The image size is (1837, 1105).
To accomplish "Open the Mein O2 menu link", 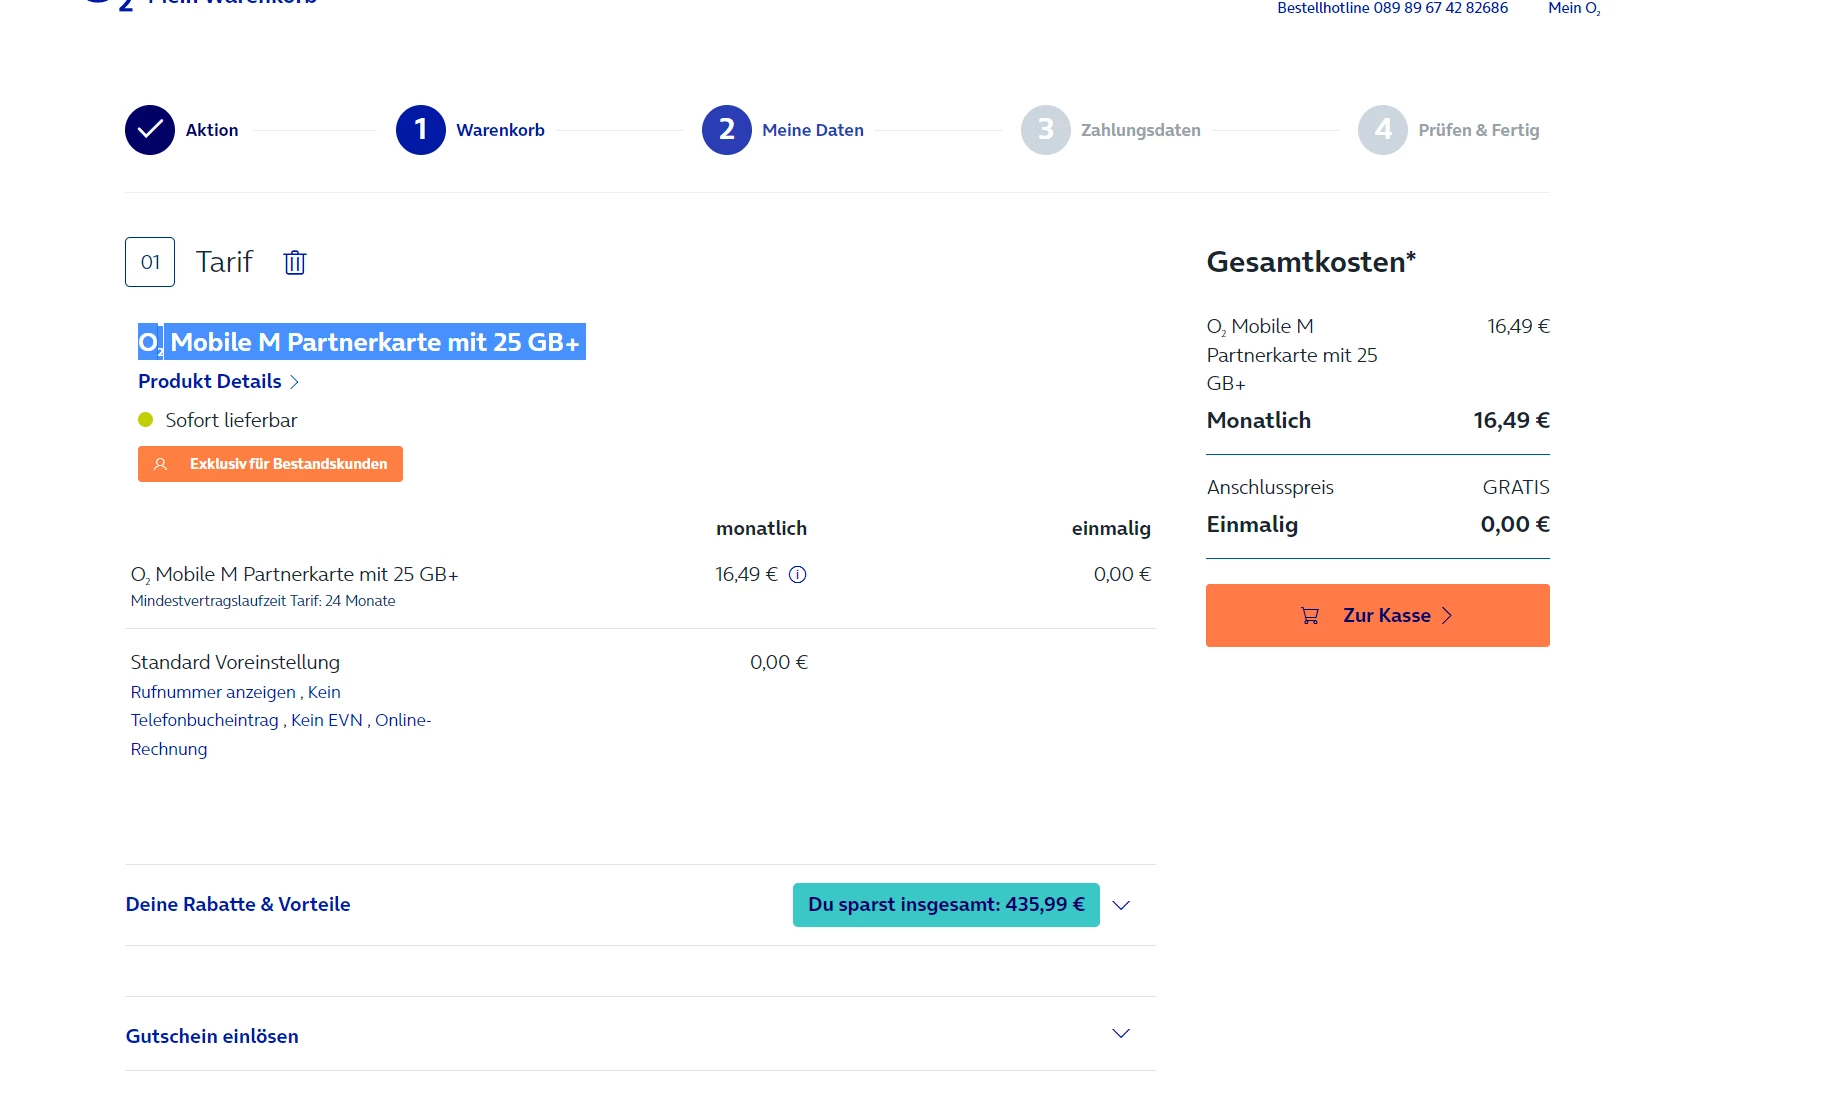I will (x=1575, y=8).
